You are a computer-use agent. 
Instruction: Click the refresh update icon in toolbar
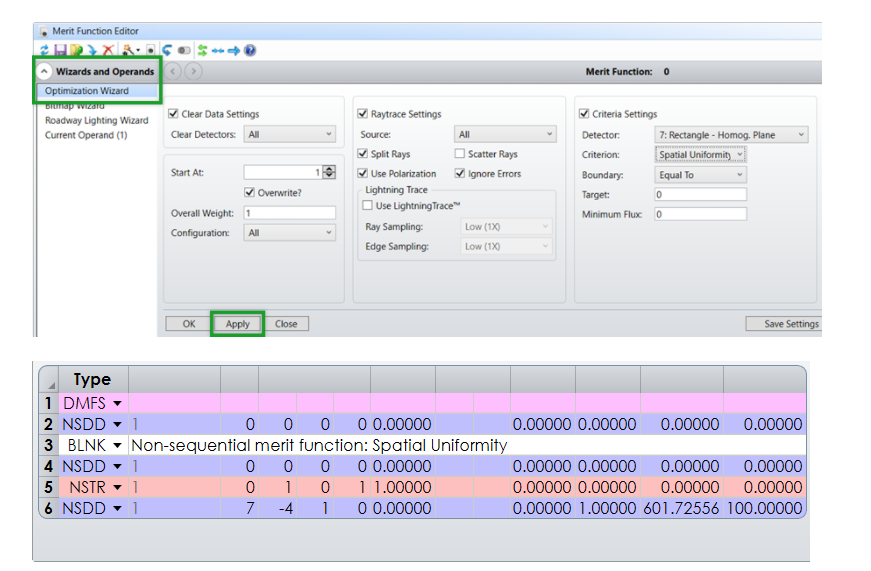click(x=44, y=50)
